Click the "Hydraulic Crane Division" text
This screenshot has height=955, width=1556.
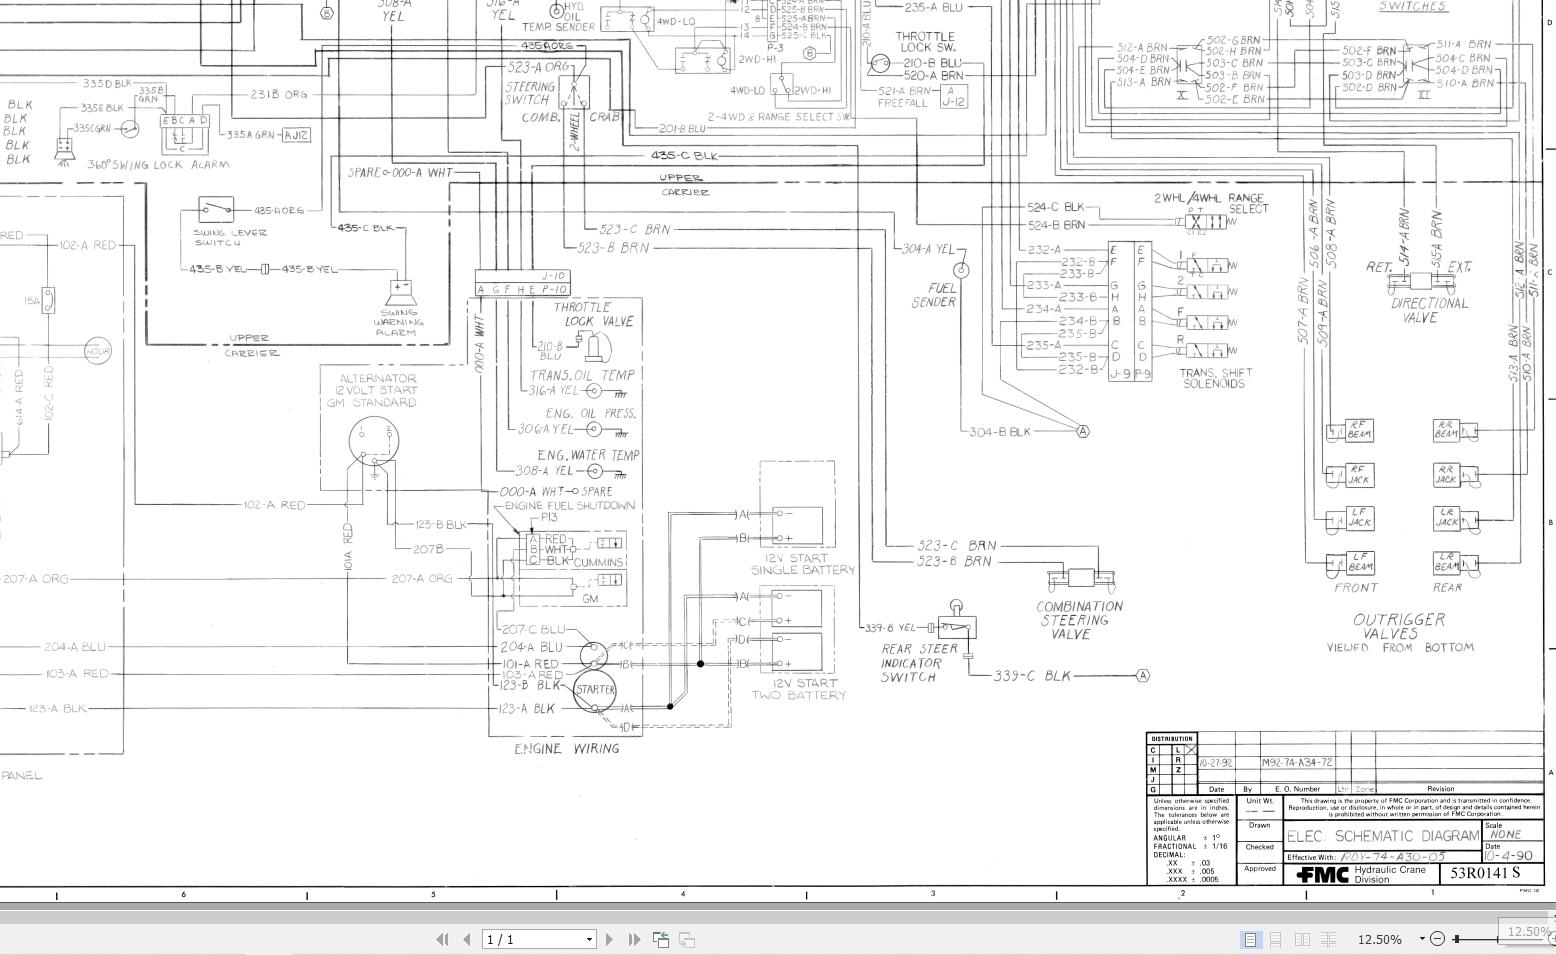(x=1390, y=875)
